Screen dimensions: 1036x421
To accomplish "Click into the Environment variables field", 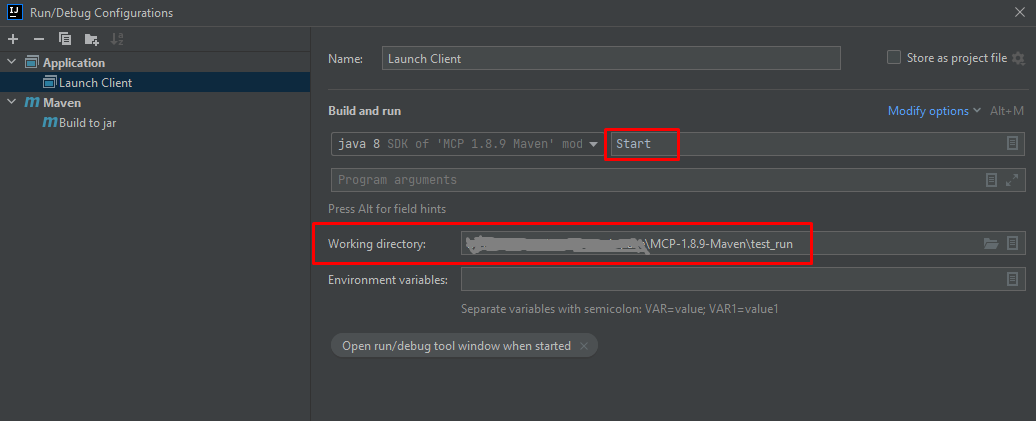I will (x=743, y=280).
